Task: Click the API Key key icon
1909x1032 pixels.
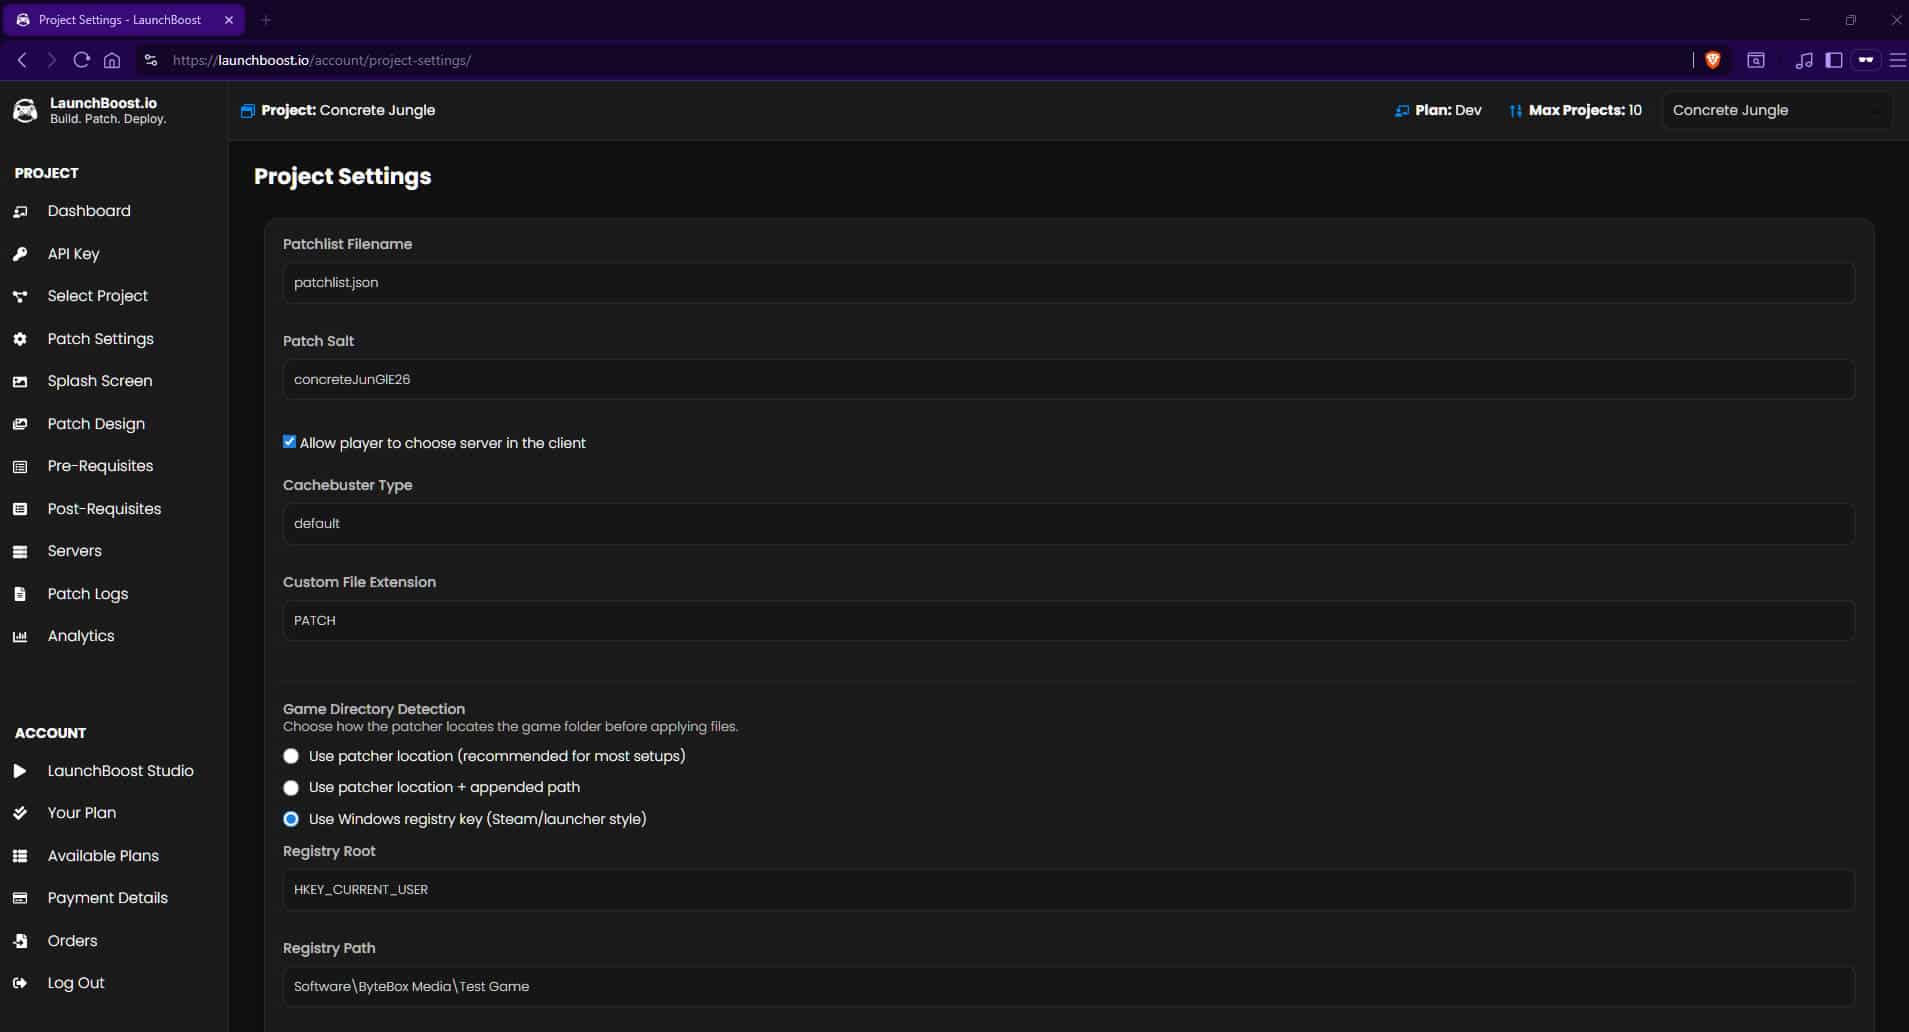Action: tap(20, 254)
